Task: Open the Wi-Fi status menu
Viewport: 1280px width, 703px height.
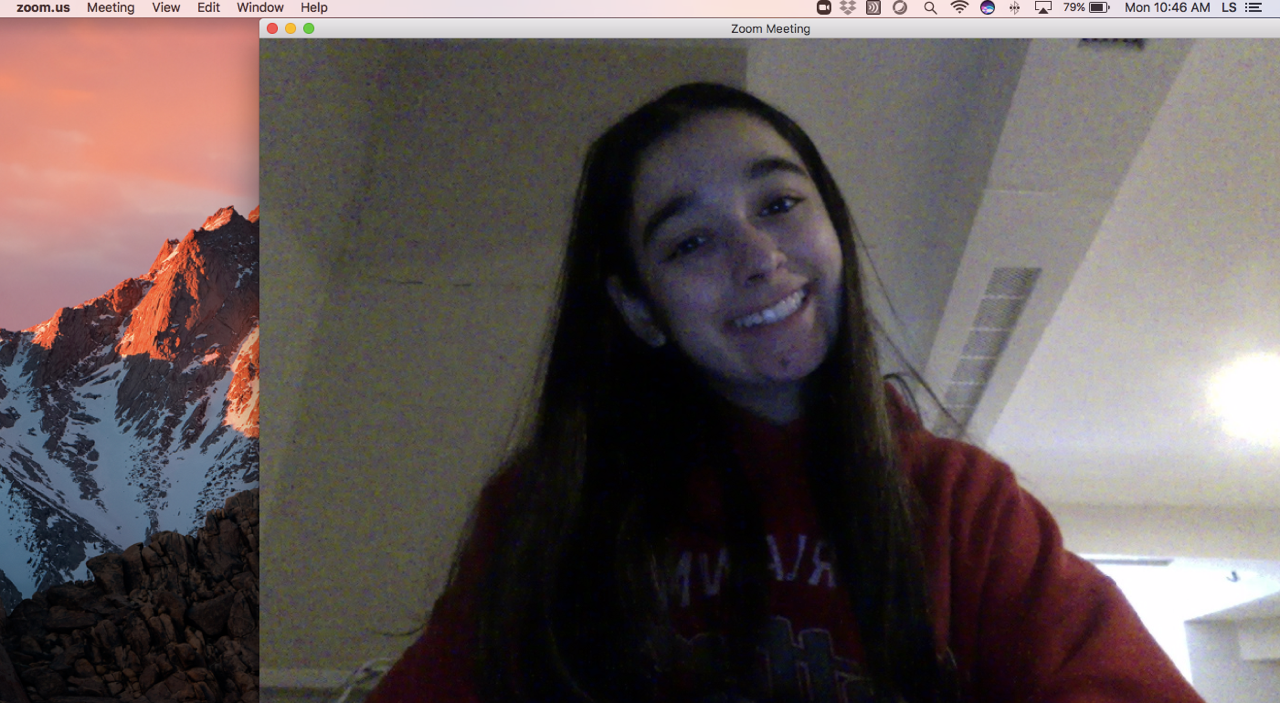Action: point(959,8)
